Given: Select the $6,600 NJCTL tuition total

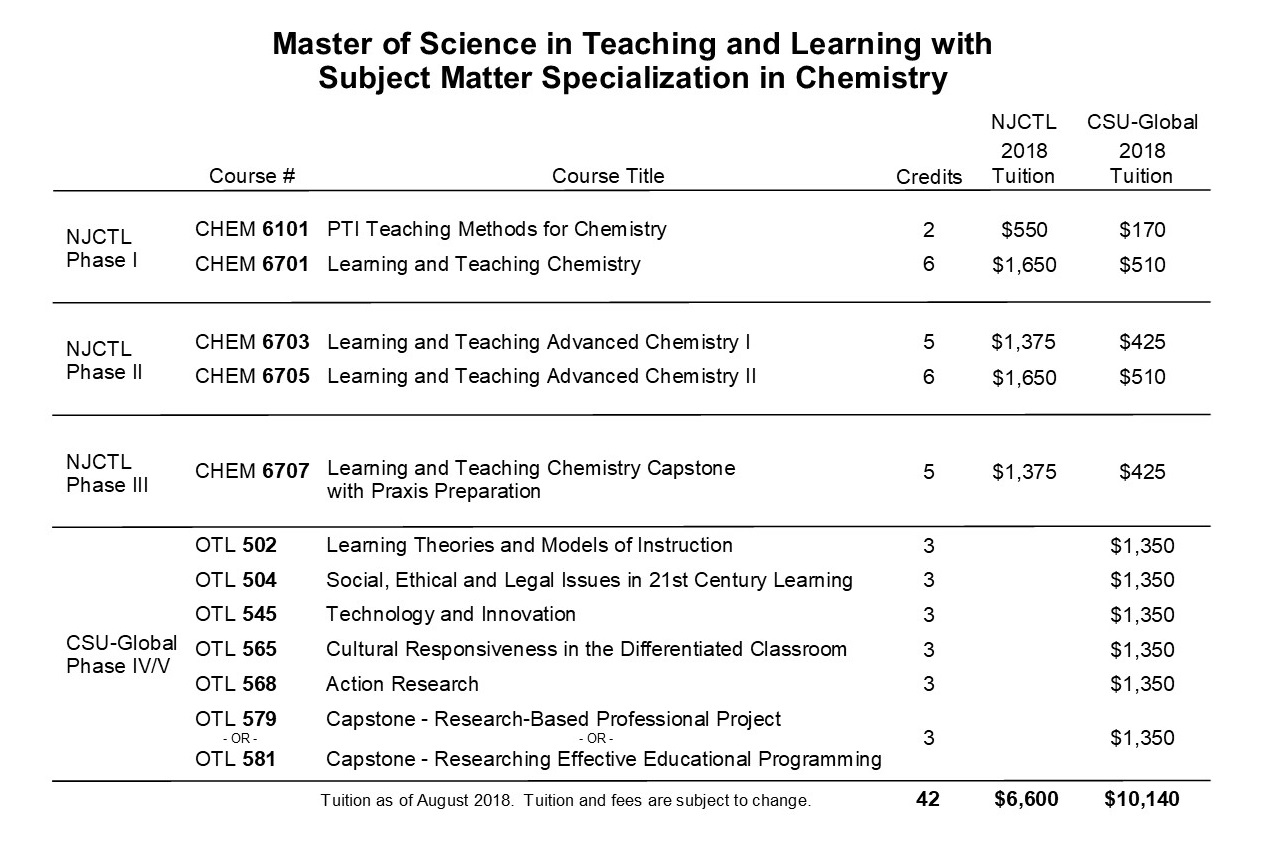Looking at the screenshot, I should point(1024,800).
